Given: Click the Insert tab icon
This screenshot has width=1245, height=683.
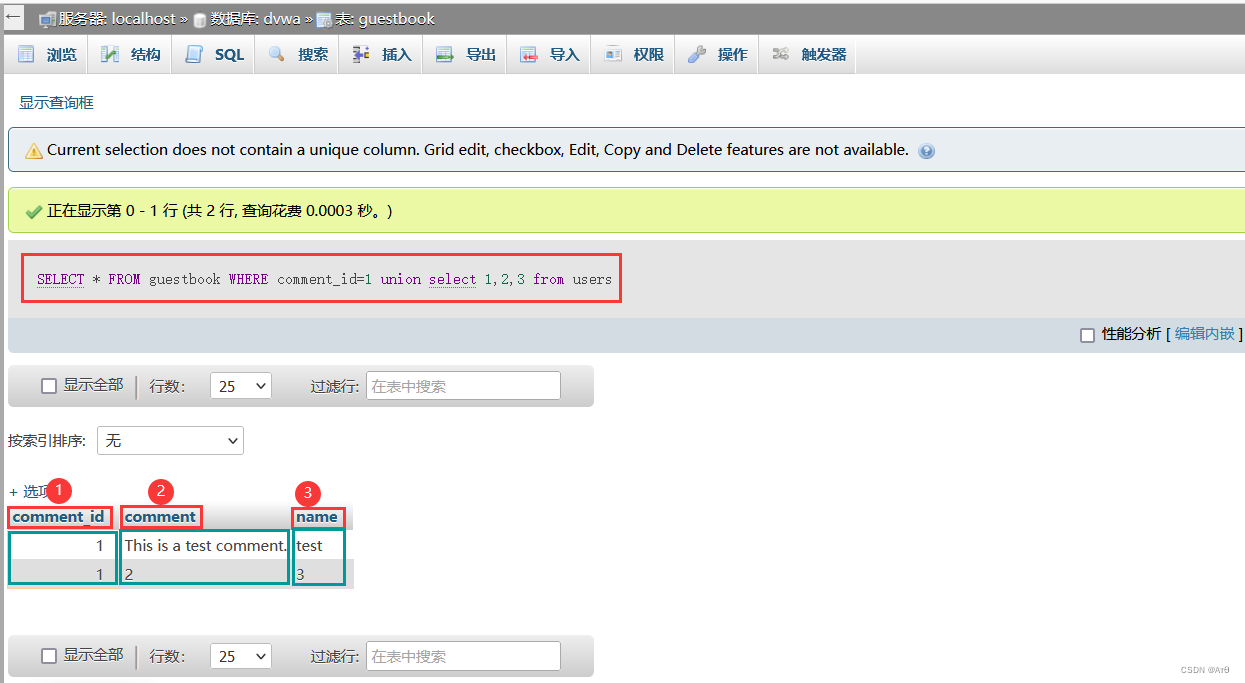Looking at the screenshot, I should 361,55.
